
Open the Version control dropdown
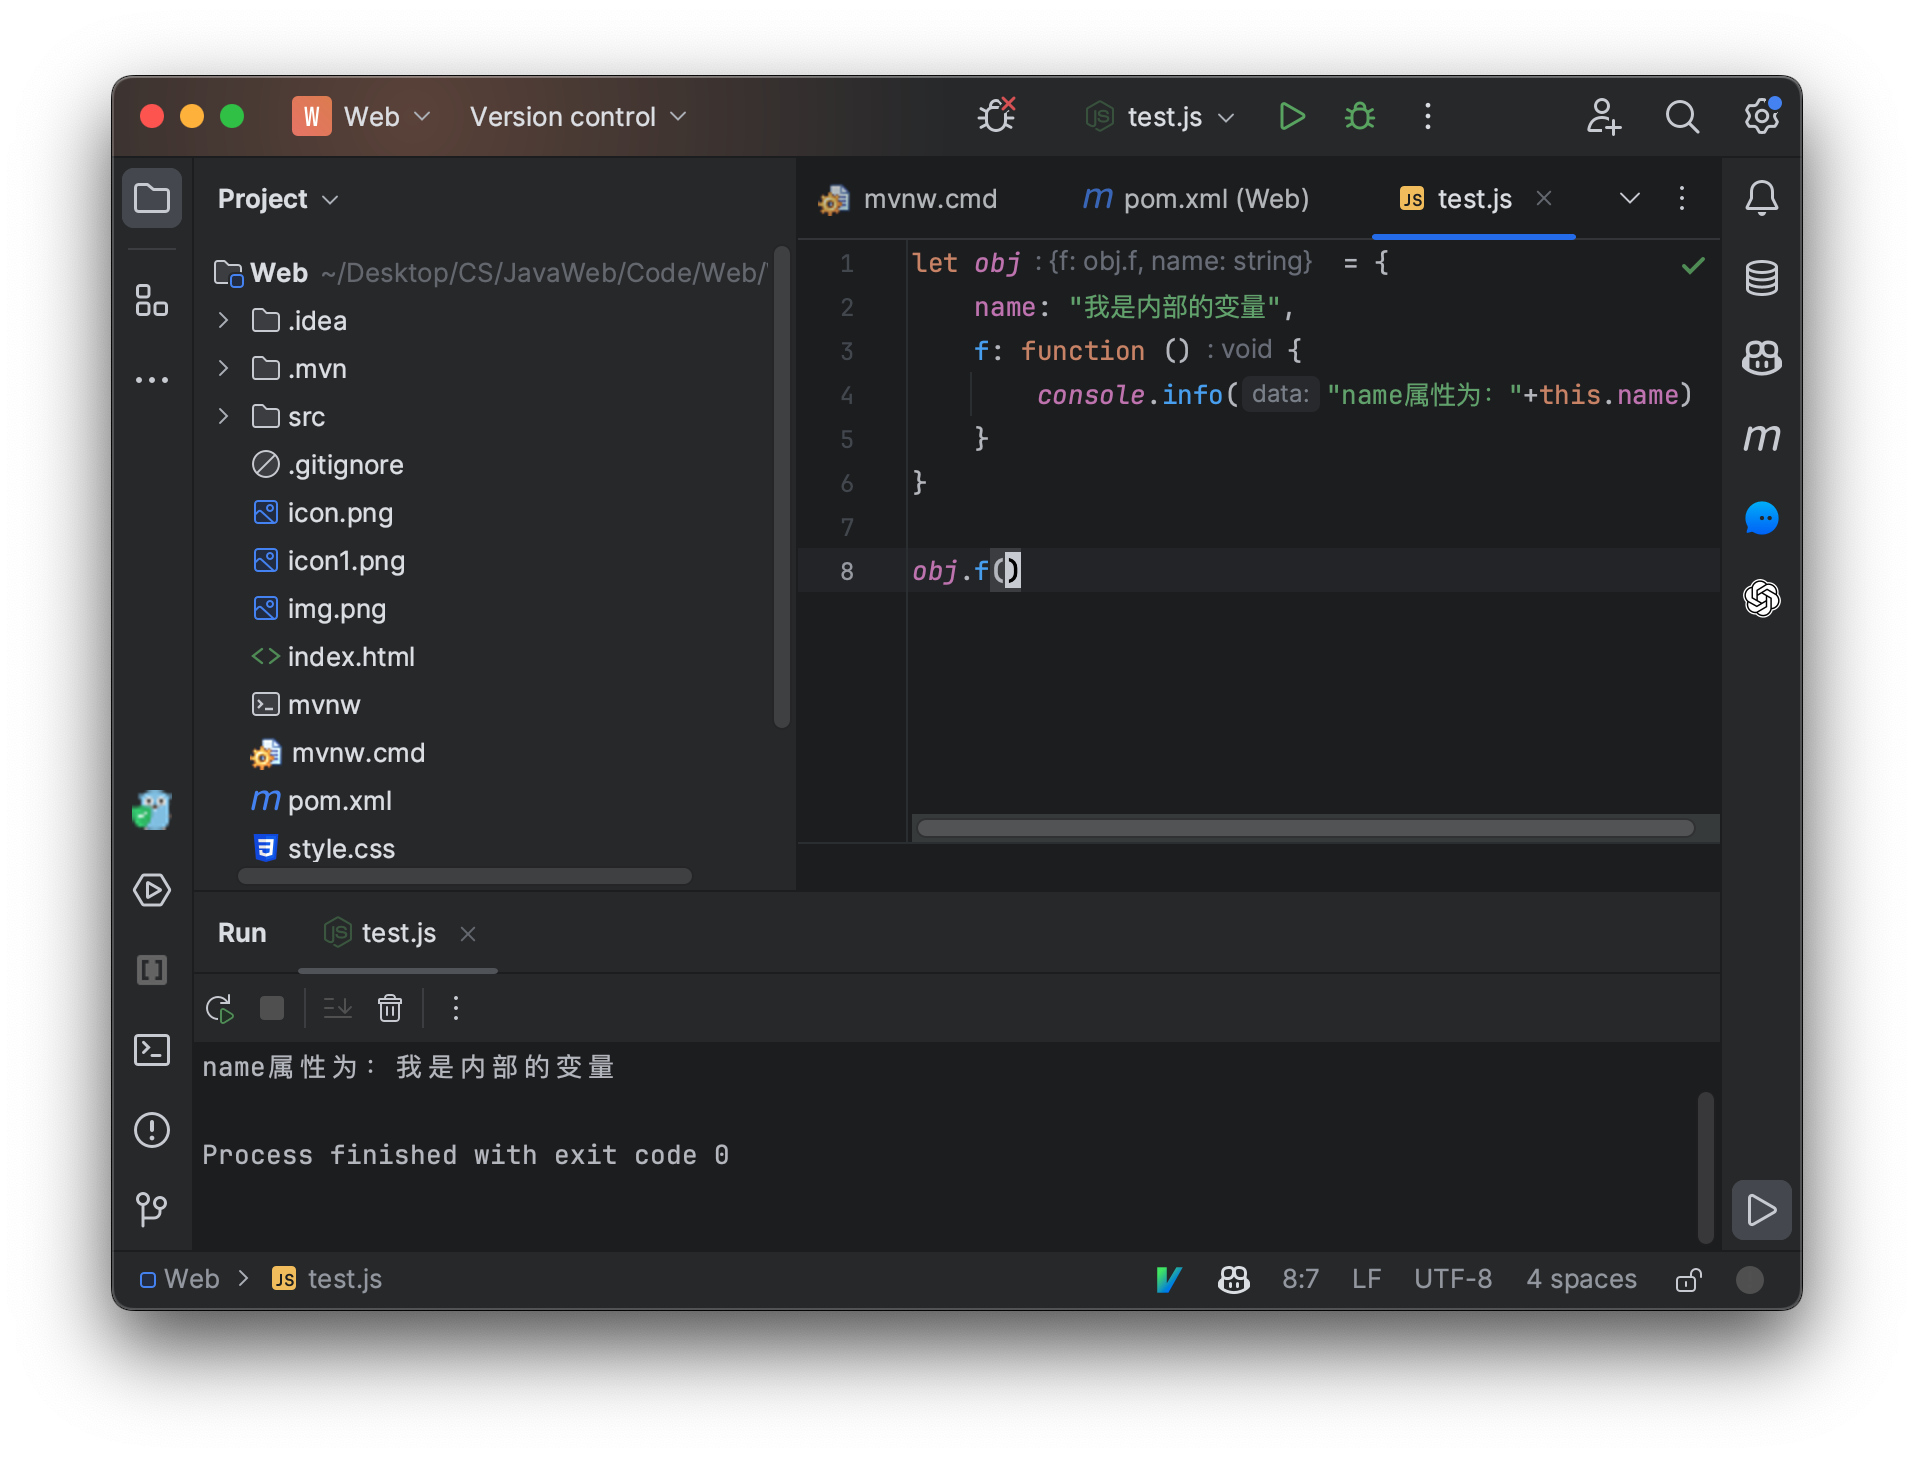point(578,117)
